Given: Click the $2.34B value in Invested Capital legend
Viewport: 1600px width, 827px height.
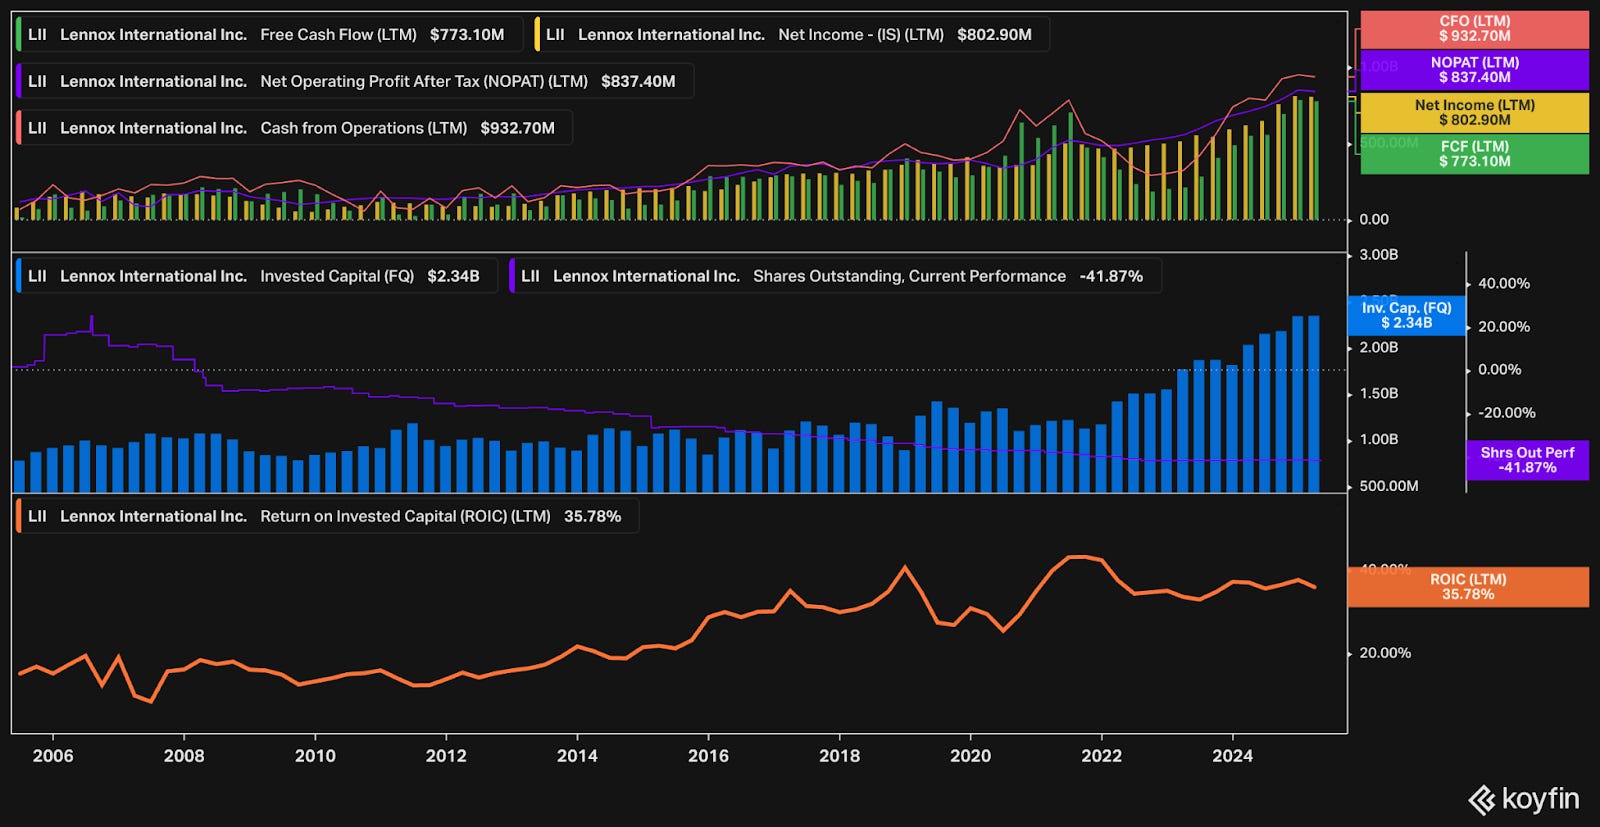Looking at the screenshot, I should coord(453,276).
